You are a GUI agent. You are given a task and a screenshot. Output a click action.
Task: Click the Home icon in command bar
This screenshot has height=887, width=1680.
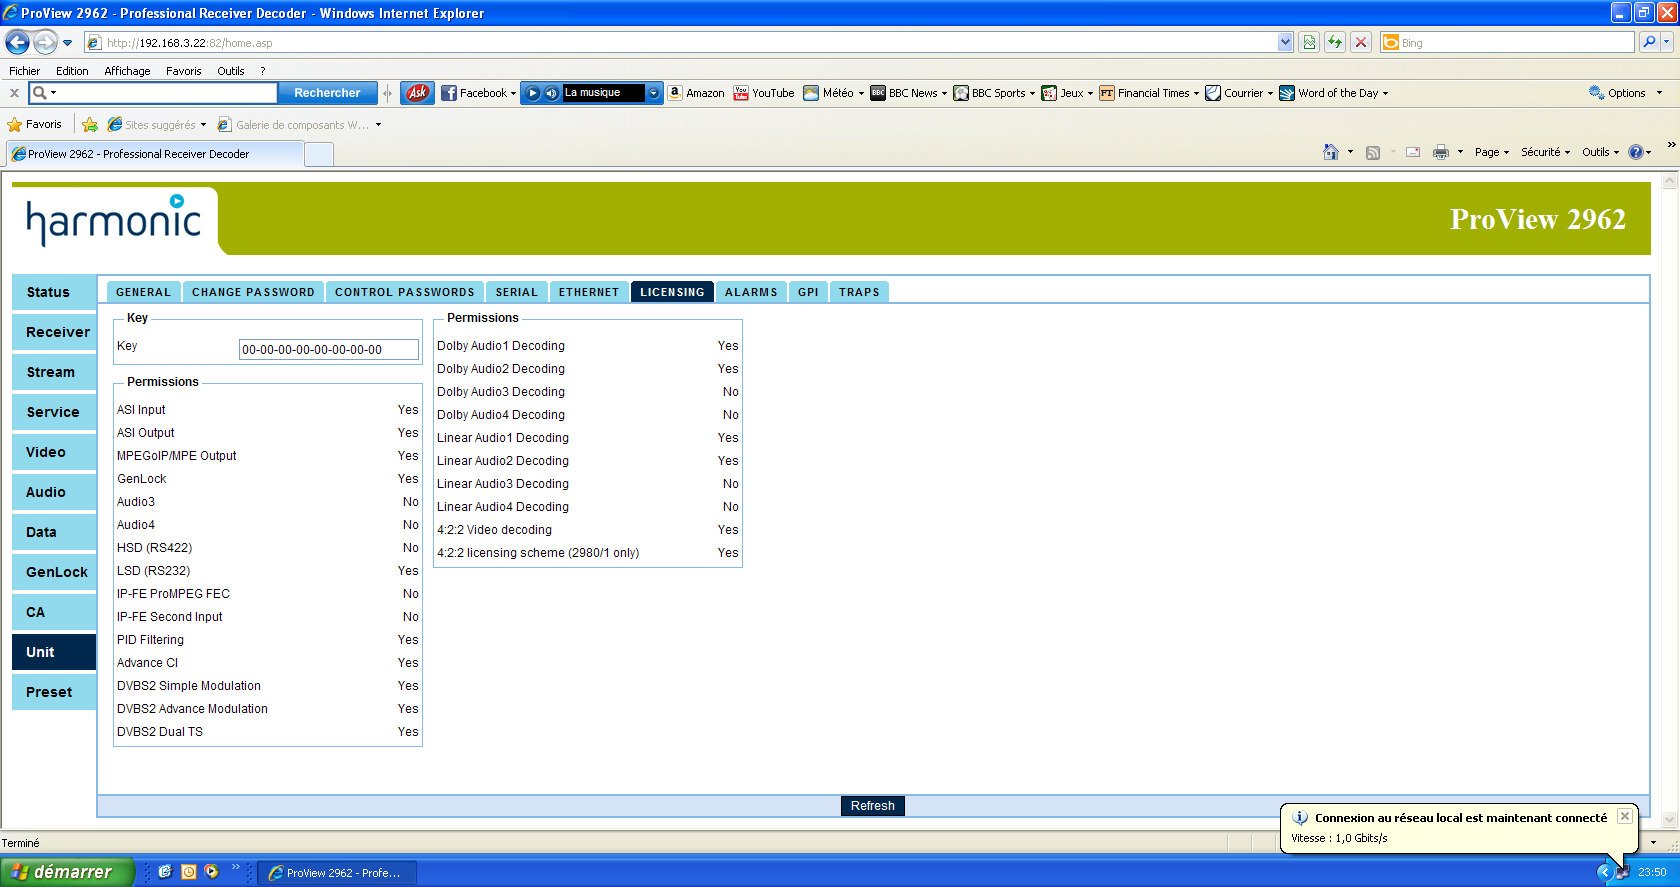point(1331,152)
